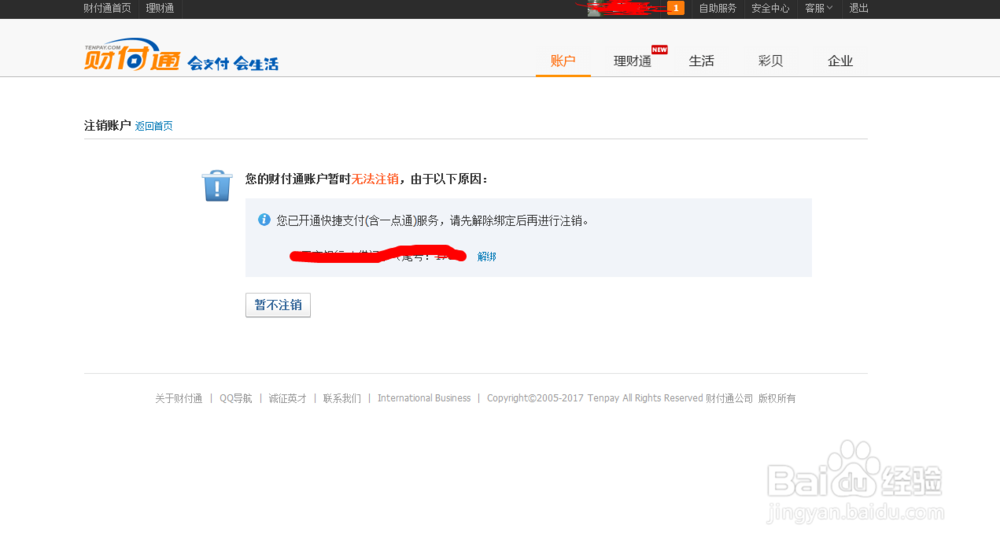Image resolution: width=1000 pixels, height=547 pixels.
Task: Open 财付通首页 in the top bar
Action: [107, 8]
